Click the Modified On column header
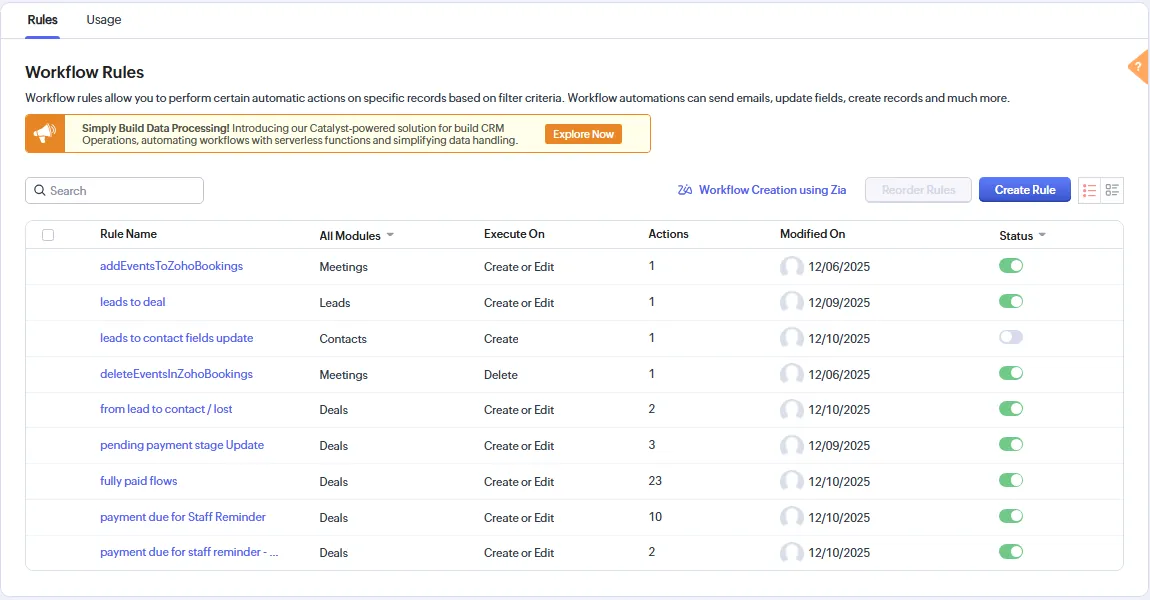1150x600 pixels. pos(813,234)
